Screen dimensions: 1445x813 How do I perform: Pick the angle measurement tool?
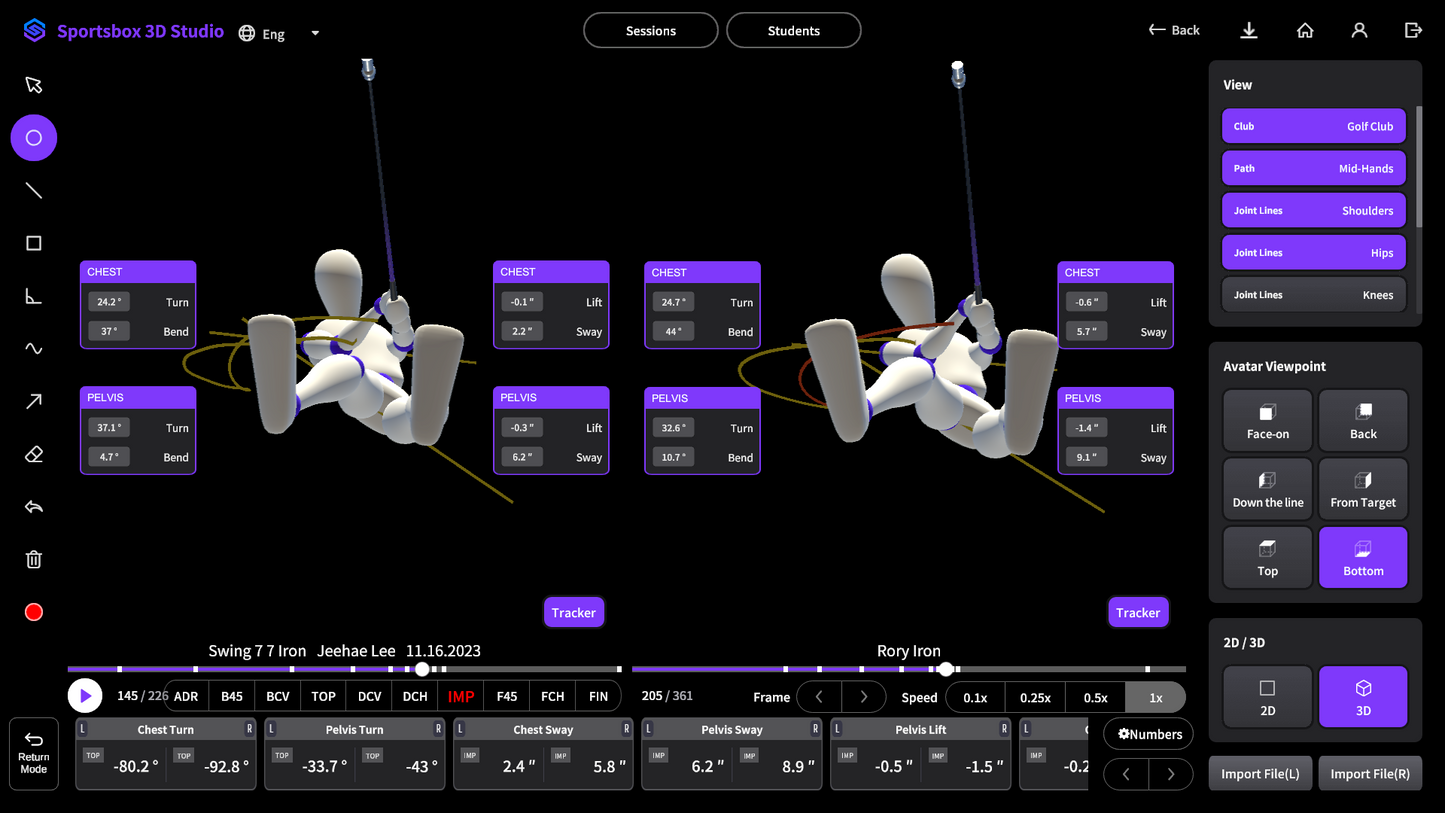34,296
